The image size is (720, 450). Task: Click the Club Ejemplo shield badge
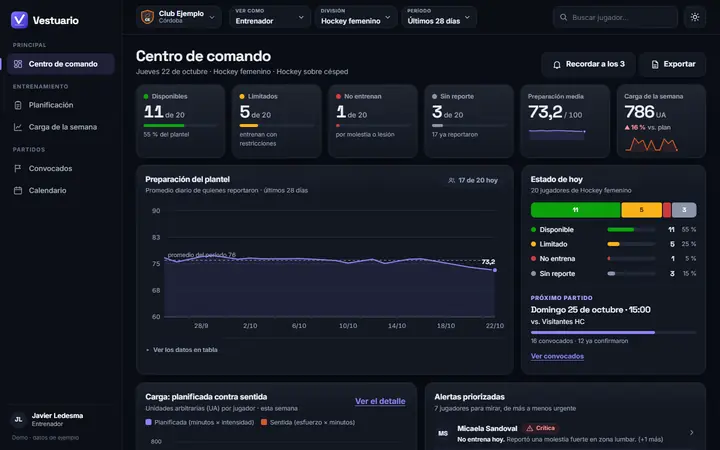coord(147,17)
